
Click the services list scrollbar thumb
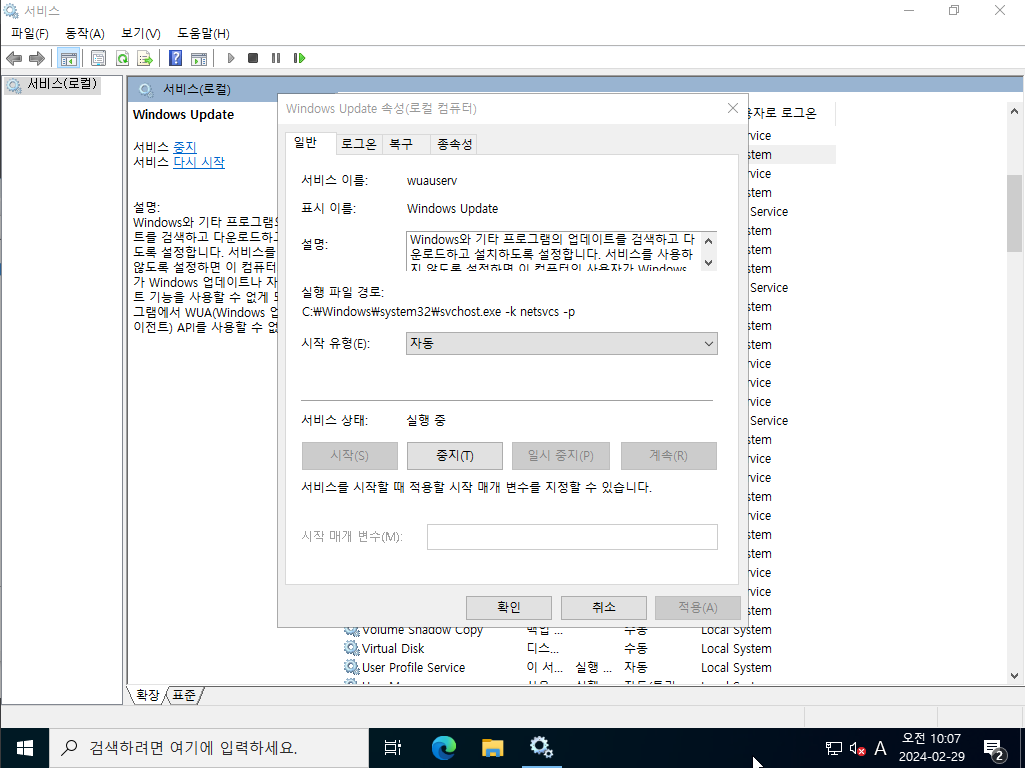[1014, 213]
